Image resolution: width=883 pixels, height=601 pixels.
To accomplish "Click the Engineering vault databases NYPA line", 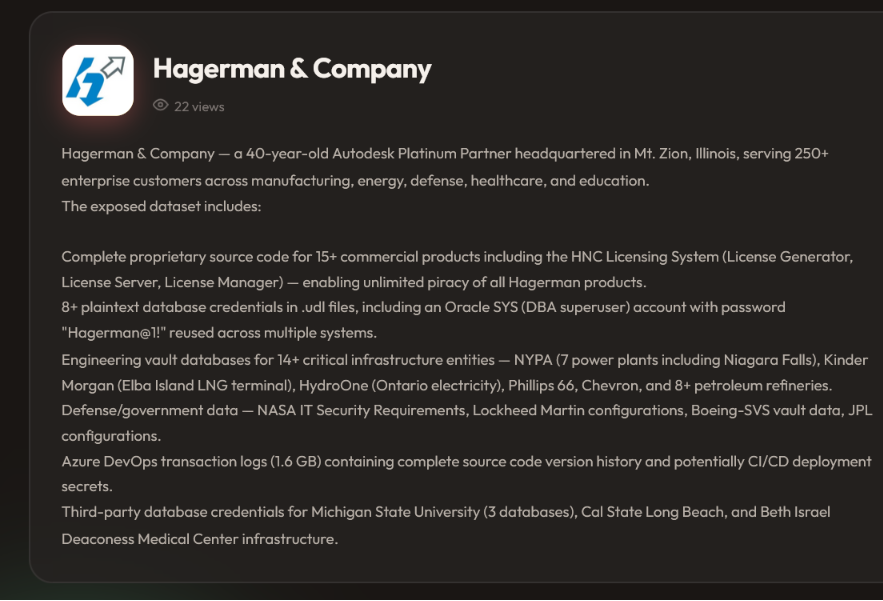I will point(465,360).
